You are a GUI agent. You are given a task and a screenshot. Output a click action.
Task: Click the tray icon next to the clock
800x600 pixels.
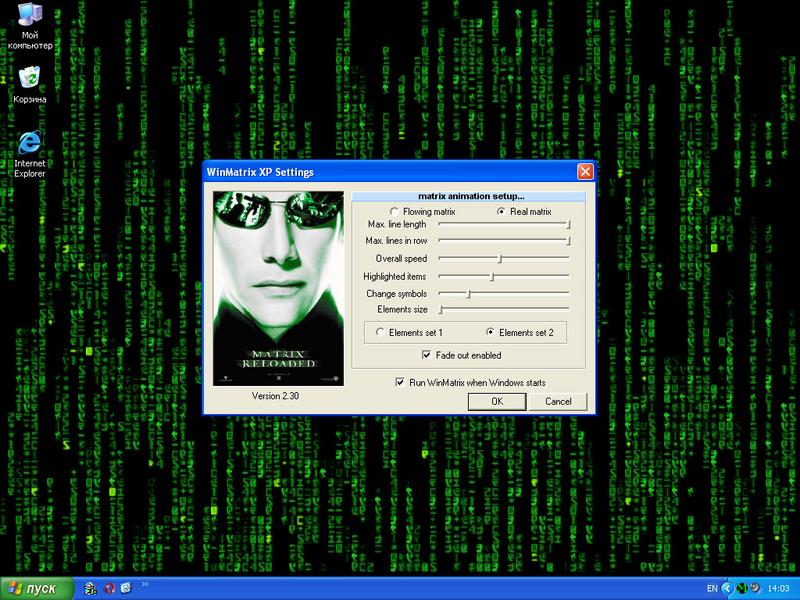[x=755, y=588]
